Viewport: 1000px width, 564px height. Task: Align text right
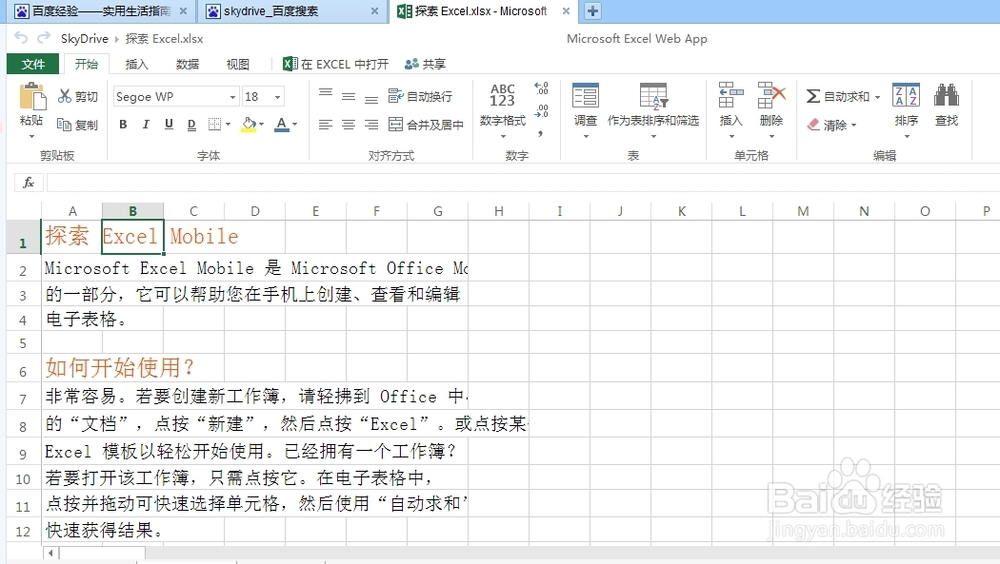pyautogui.click(x=371, y=124)
